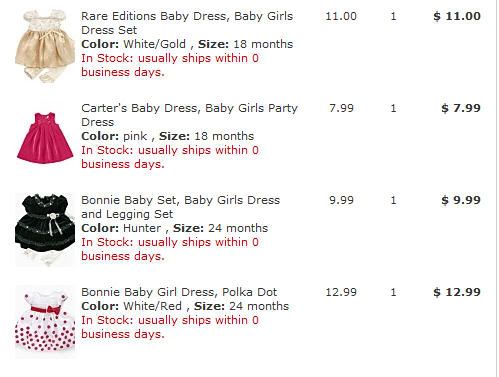Open the pink Carter's party dress thumbnail
The height and width of the screenshot is (377, 499).
45,138
